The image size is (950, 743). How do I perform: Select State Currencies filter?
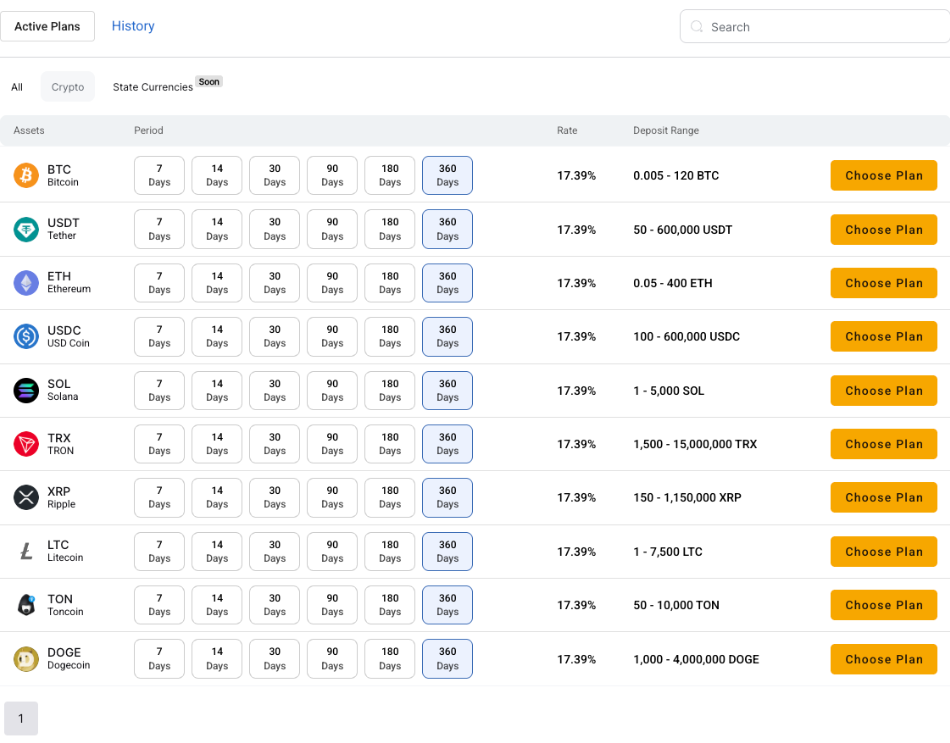point(153,87)
